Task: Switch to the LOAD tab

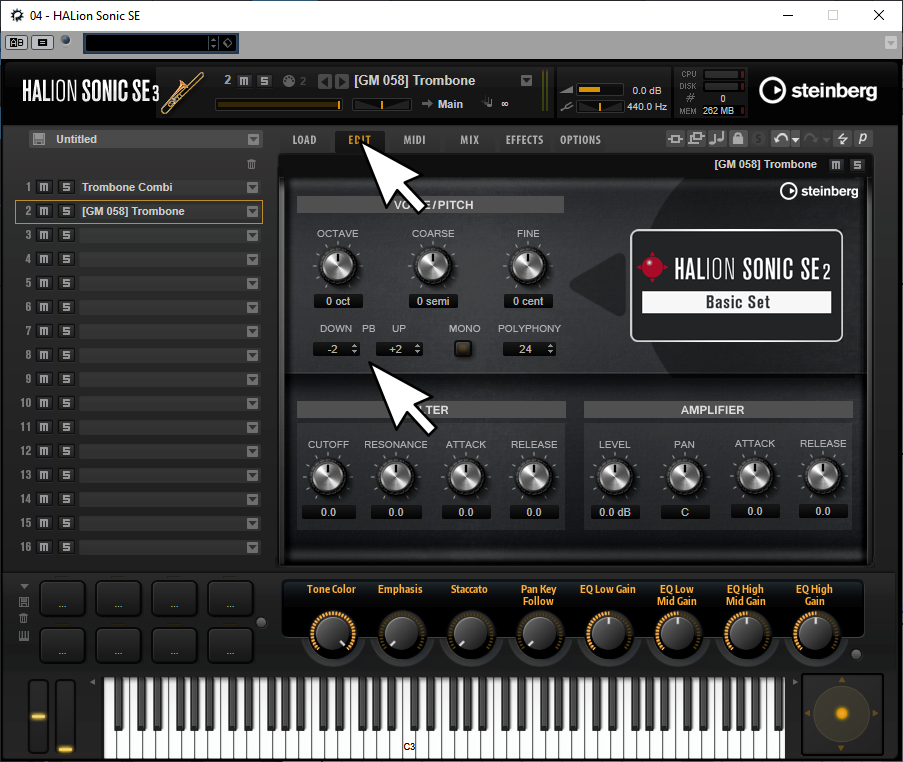Action: coord(304,140)
